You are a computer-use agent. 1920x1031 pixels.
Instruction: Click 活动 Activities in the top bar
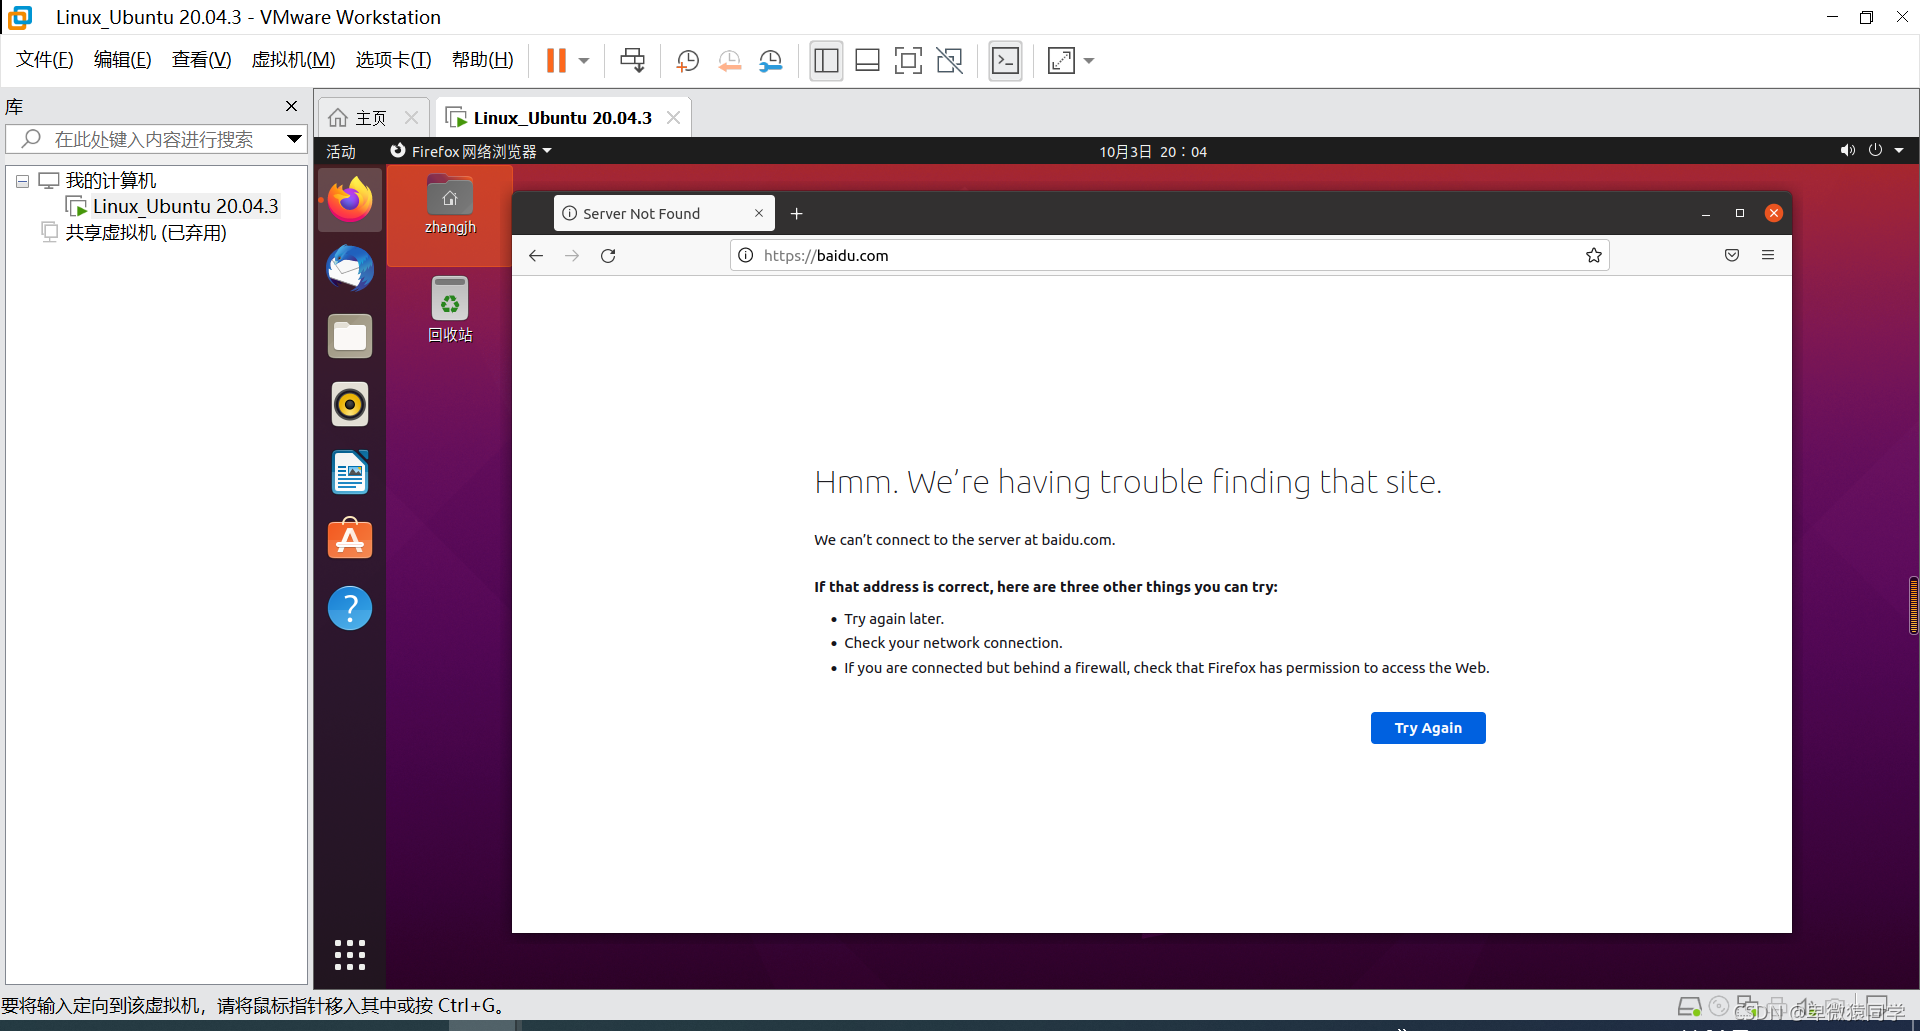(x=341, y=151)
